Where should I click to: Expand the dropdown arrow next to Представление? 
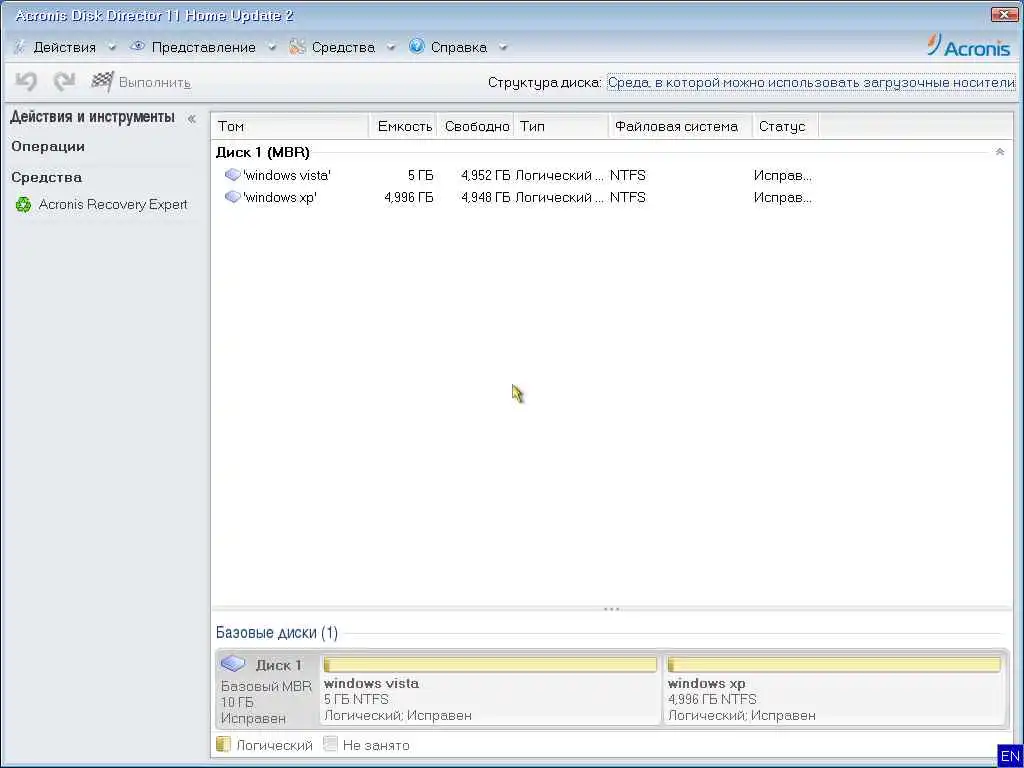pyautogui.click(x=272, y=47)
